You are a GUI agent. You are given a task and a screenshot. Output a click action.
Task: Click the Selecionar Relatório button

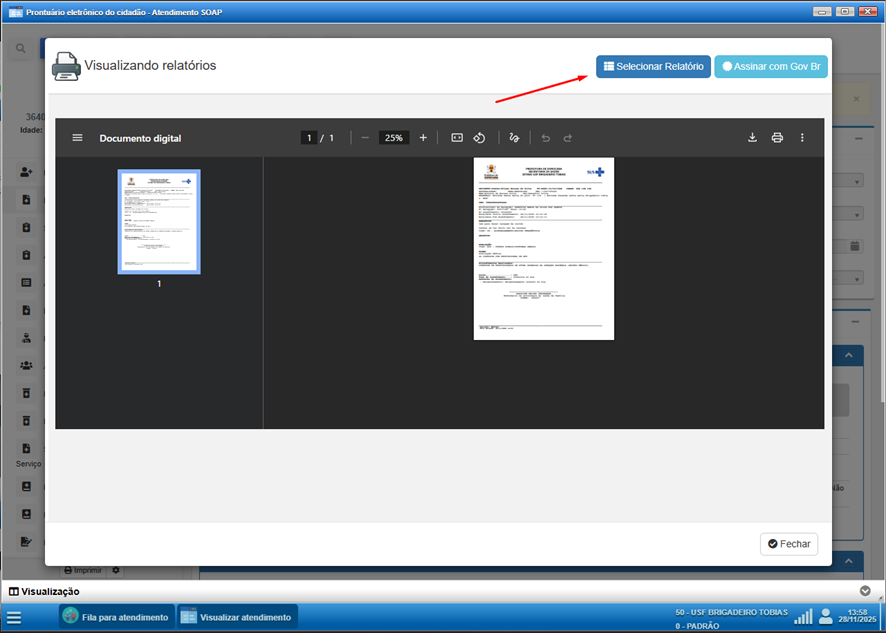pyautogui.click(x=653, y=66)
